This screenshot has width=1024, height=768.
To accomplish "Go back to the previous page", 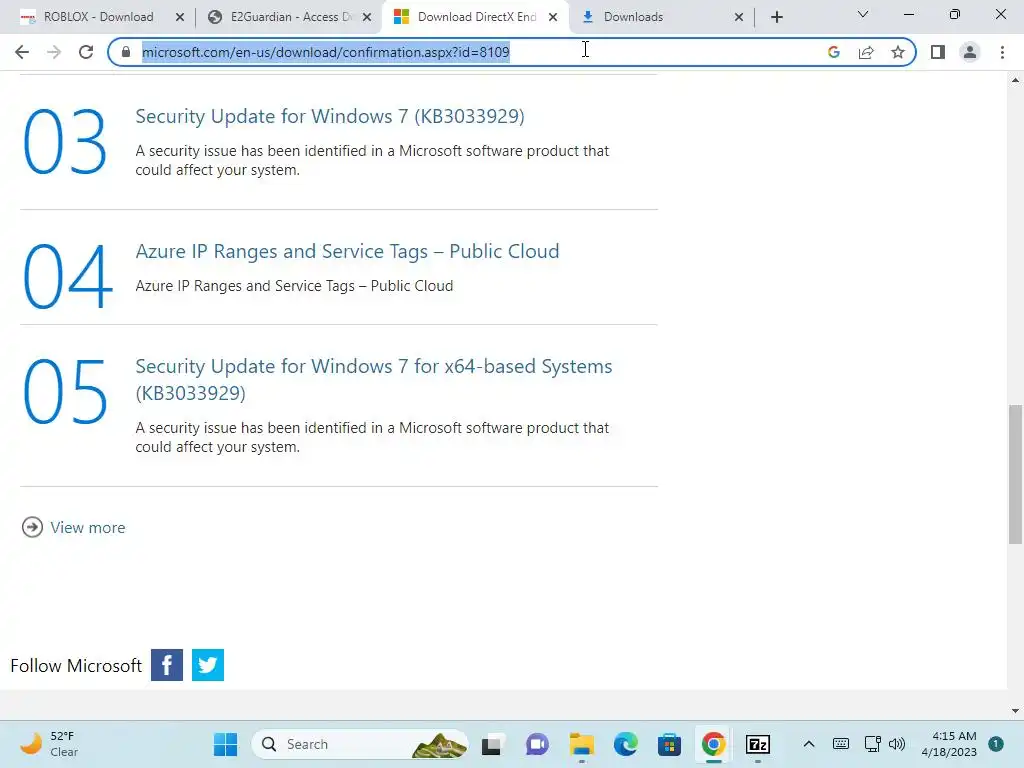I will [x=22, y=52].
